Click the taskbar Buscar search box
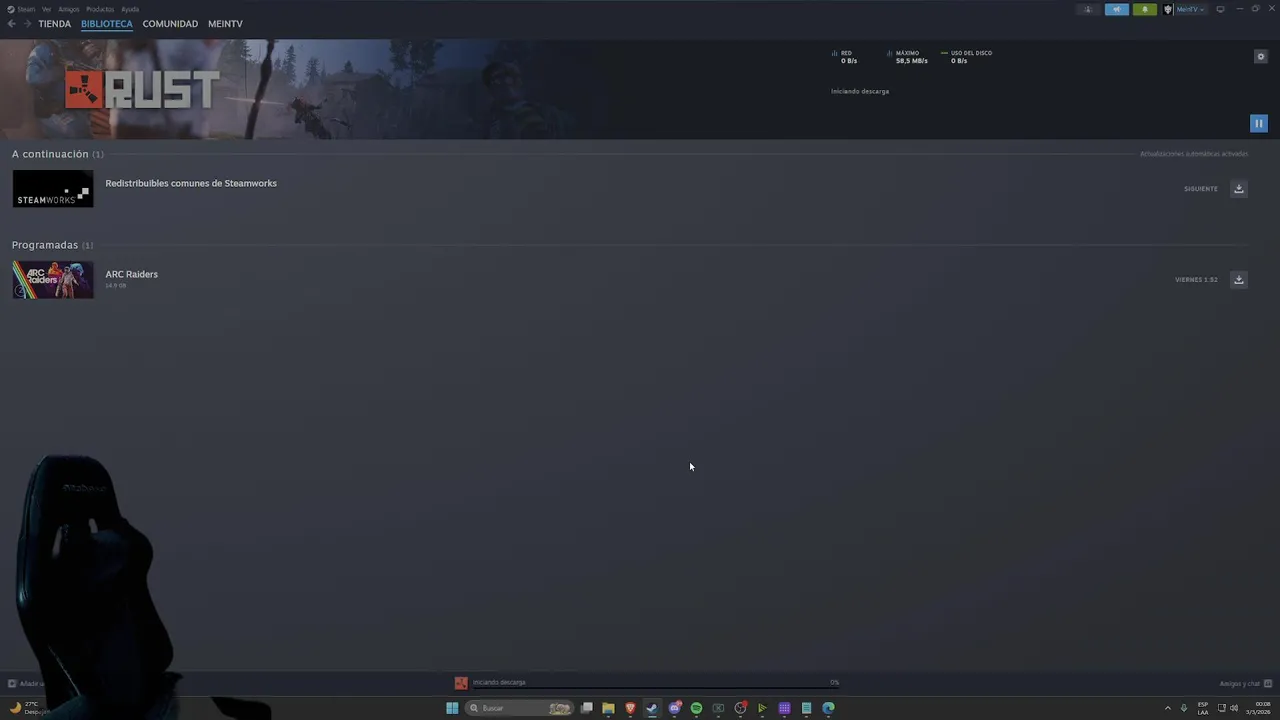 (519, 708)
